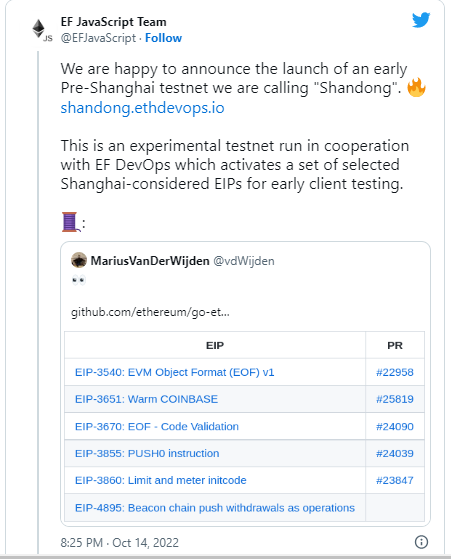Click the tweet info icon
The height and width of the screenshot is (559, 451).
(421, 542)
